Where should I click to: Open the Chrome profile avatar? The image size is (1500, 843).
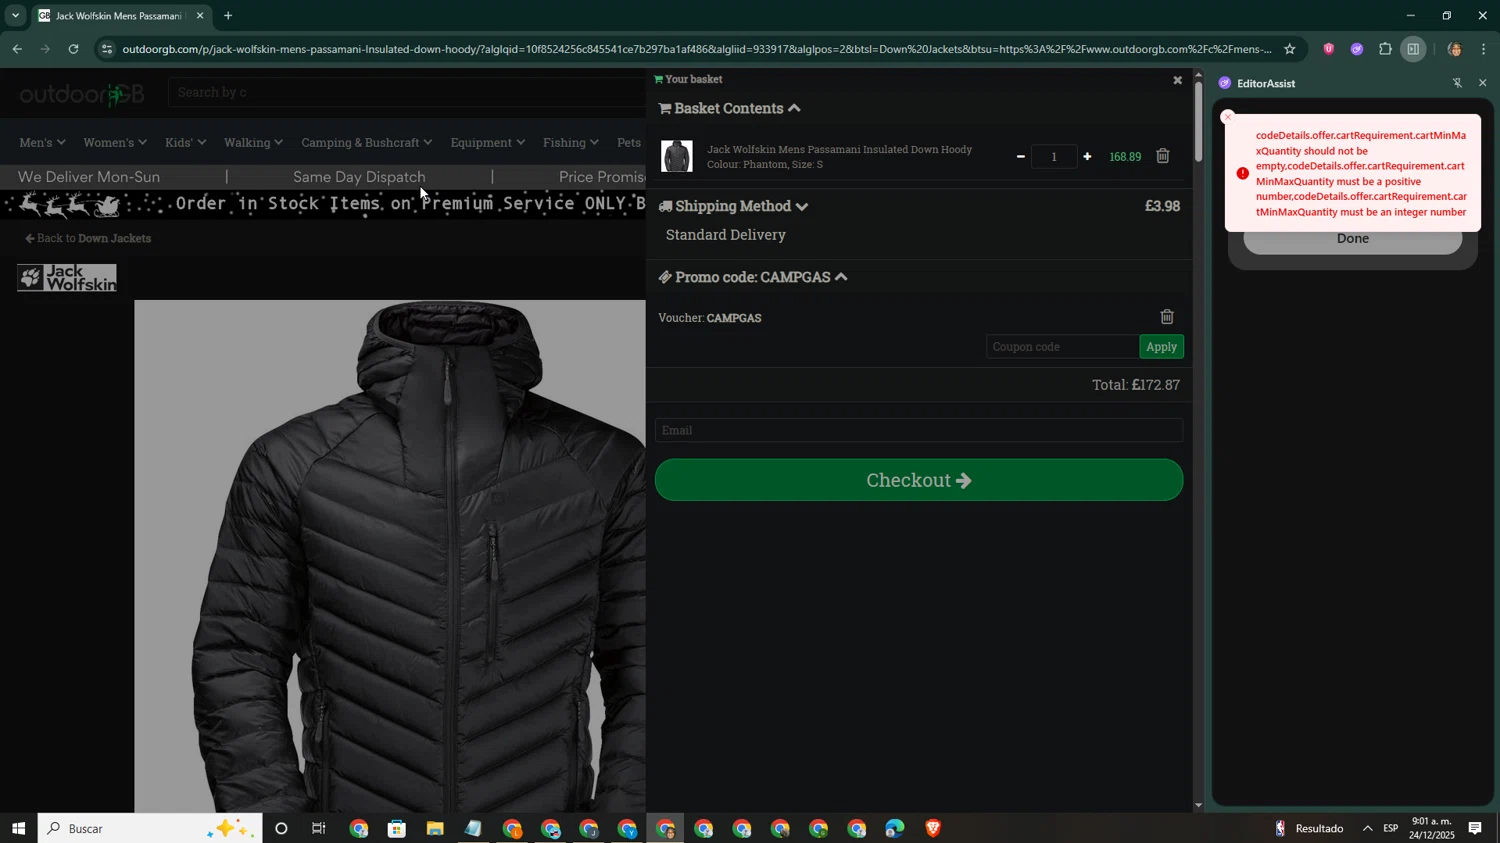click(x=1455, y=49)
